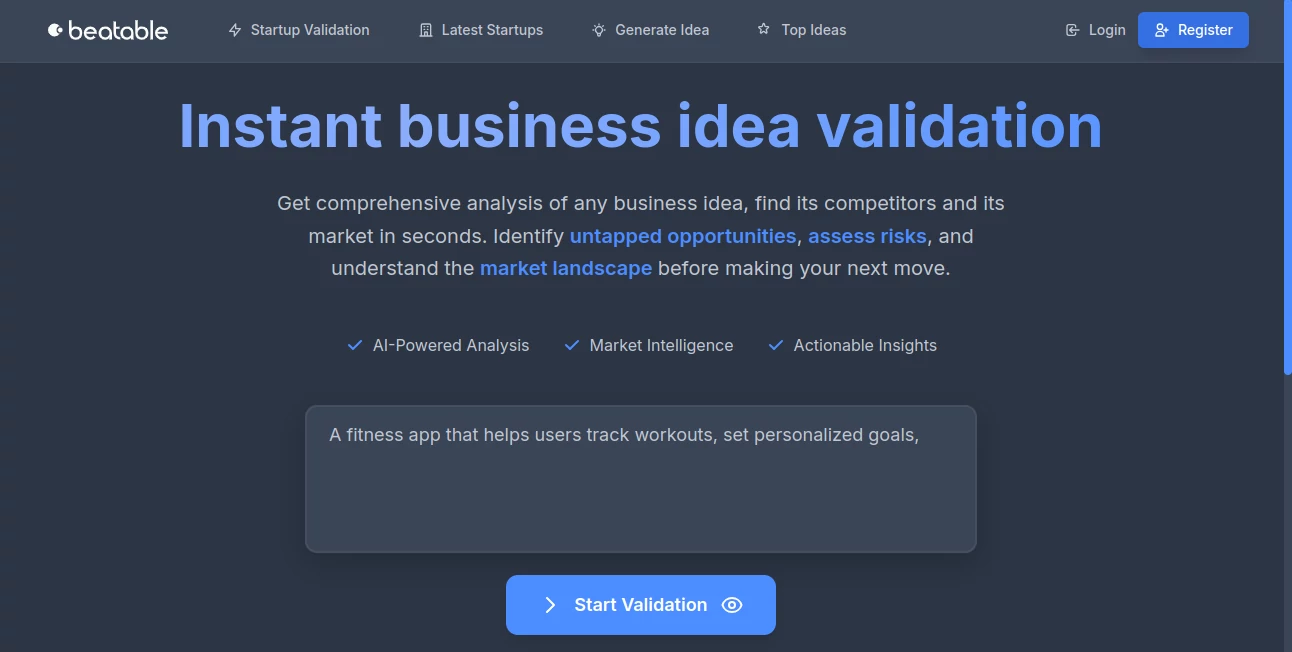Screen dimensions: 1292x652
Task: Click the building icon next to Latest Startups
Action: [424, 30]
